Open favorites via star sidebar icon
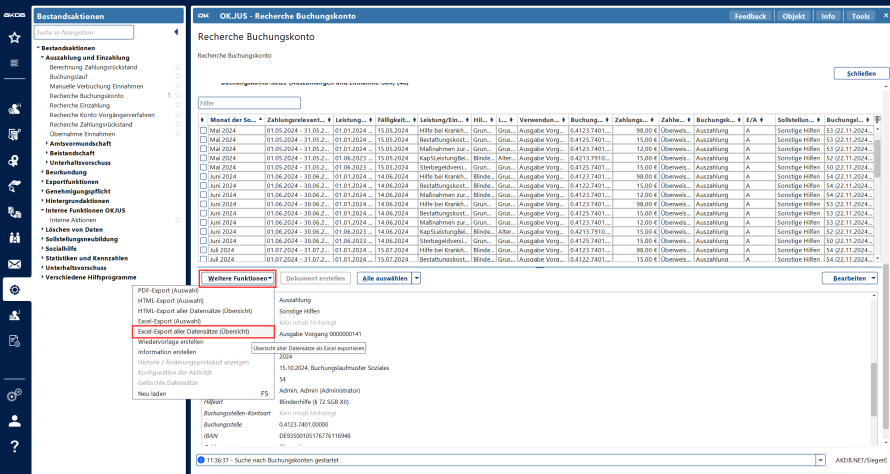The height and width of the screenshot is (474, 890). [x=15, y=37]
